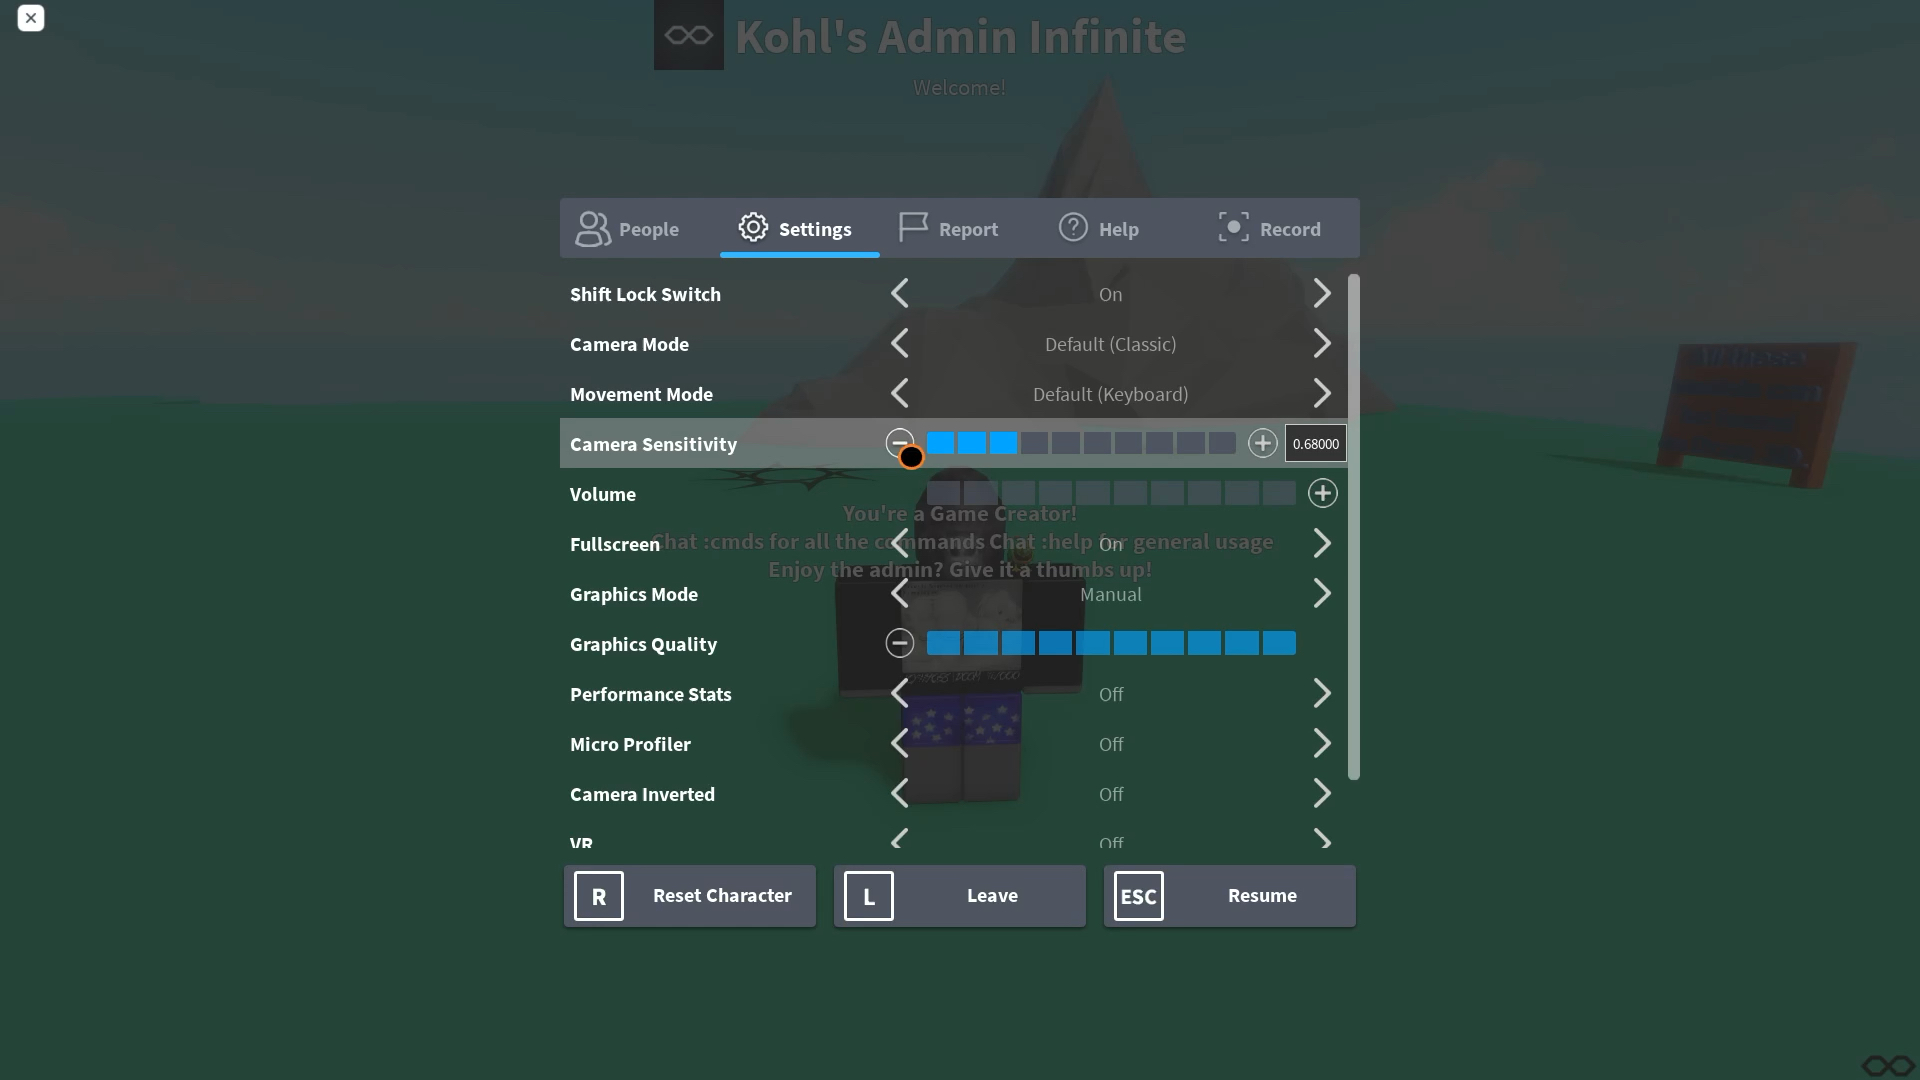
Task: Click the Record capture icon
Action: 1234,227
